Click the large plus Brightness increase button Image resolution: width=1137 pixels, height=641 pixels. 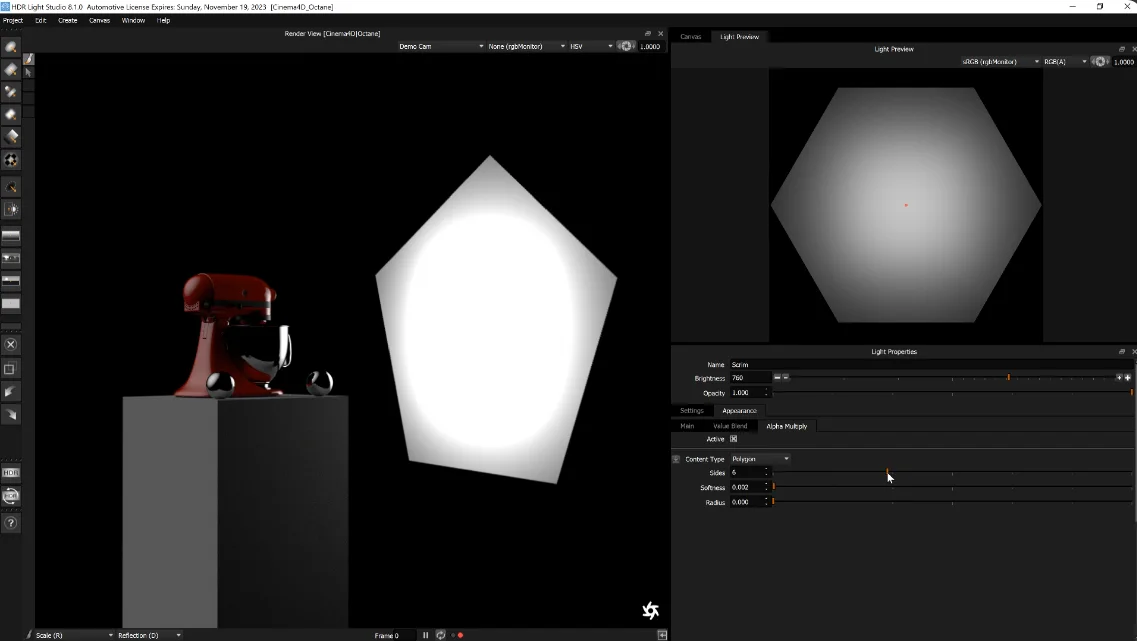(x=1128, y=378)
